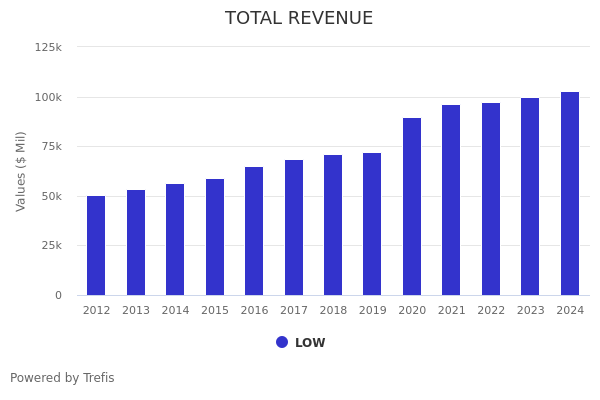Click the 2020 revenue bar
This screenshot has height=400, width=600.
click(x=412, y=206)
